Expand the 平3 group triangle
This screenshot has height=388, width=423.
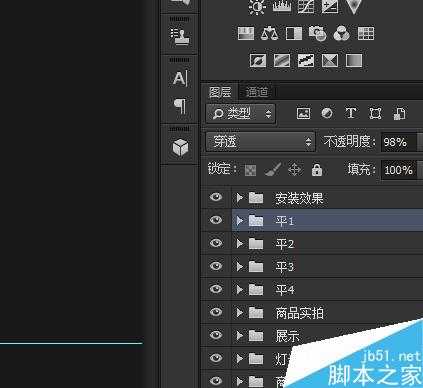coord(239,267)
